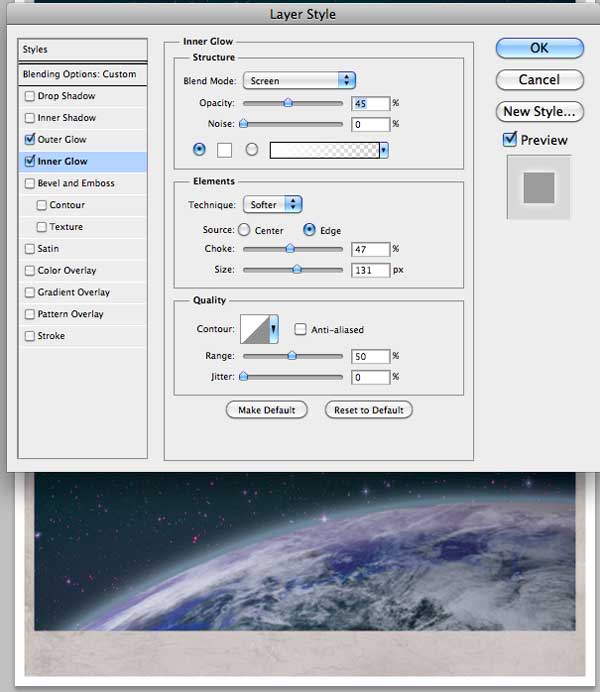Image resolution: width=600 pixels, height=692 pixels.
Task: Open the Blend Mode dropdown showing Screen
Action: 299,80
